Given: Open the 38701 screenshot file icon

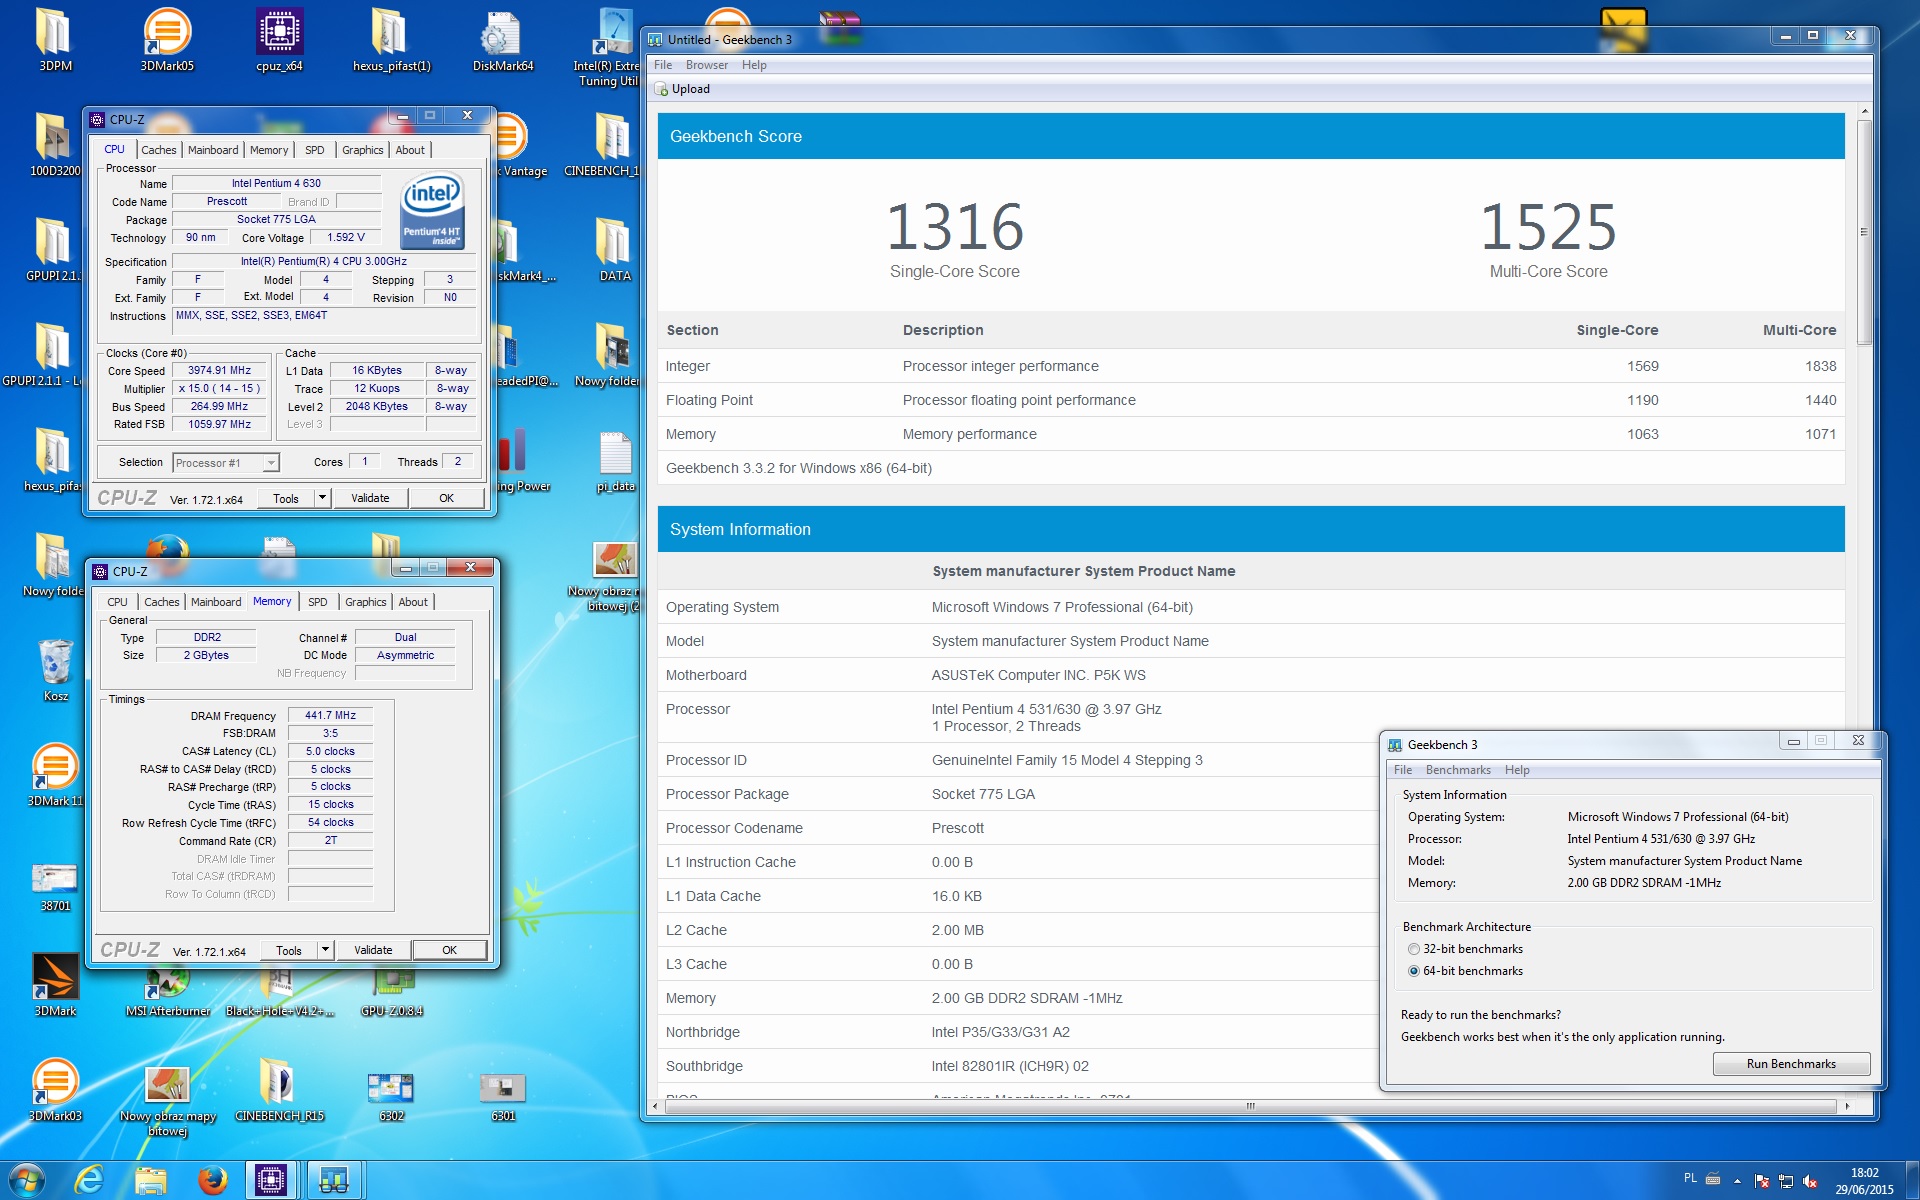Looking at the screenshot, I should coord(55,885).
